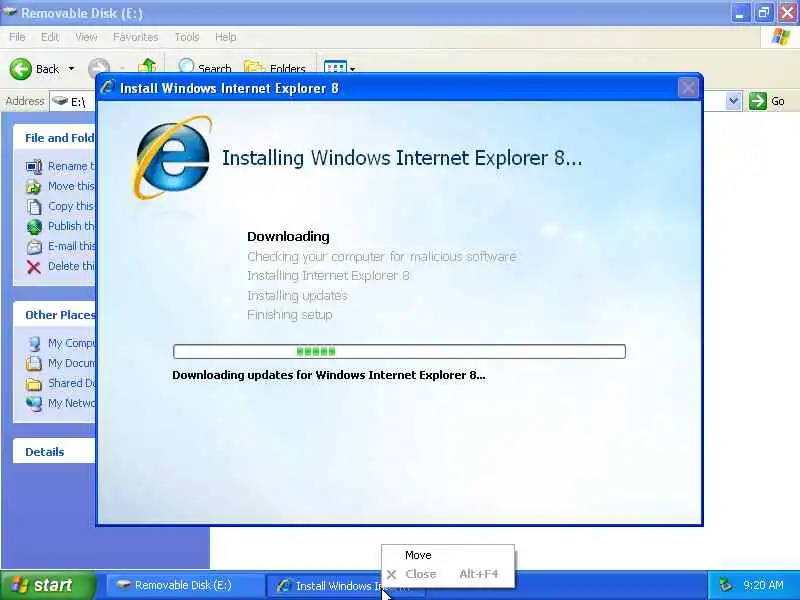Open the Favorites menu
The image size is (800, 600).
pyautogui.click(x=135, y=37)
